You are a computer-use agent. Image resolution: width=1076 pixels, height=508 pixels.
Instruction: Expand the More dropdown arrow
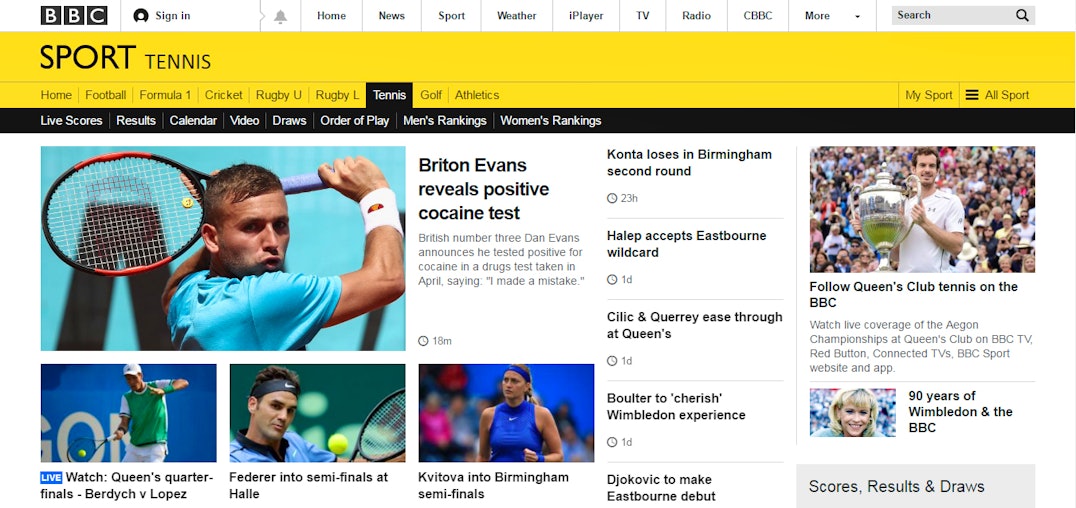click(857, 16)
